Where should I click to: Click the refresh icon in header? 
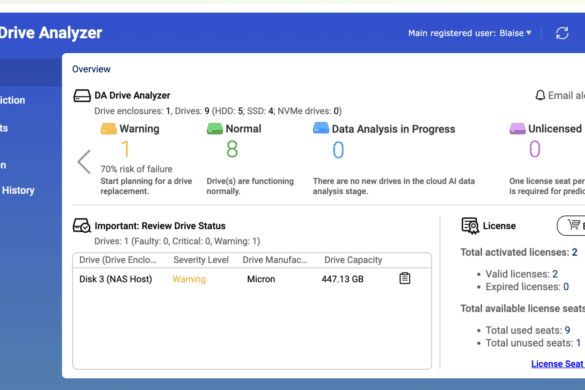point(562,33)
